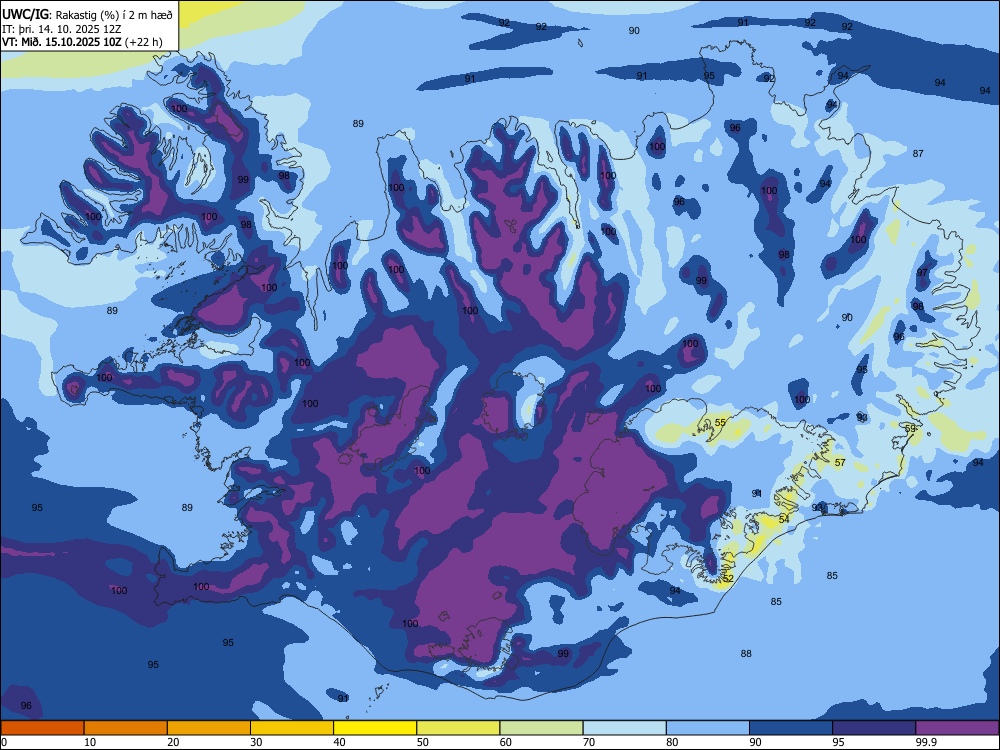Pick the light green 60–70 legend swatch
Viewport: 1000px width, 750px height.
pos(541,728)
